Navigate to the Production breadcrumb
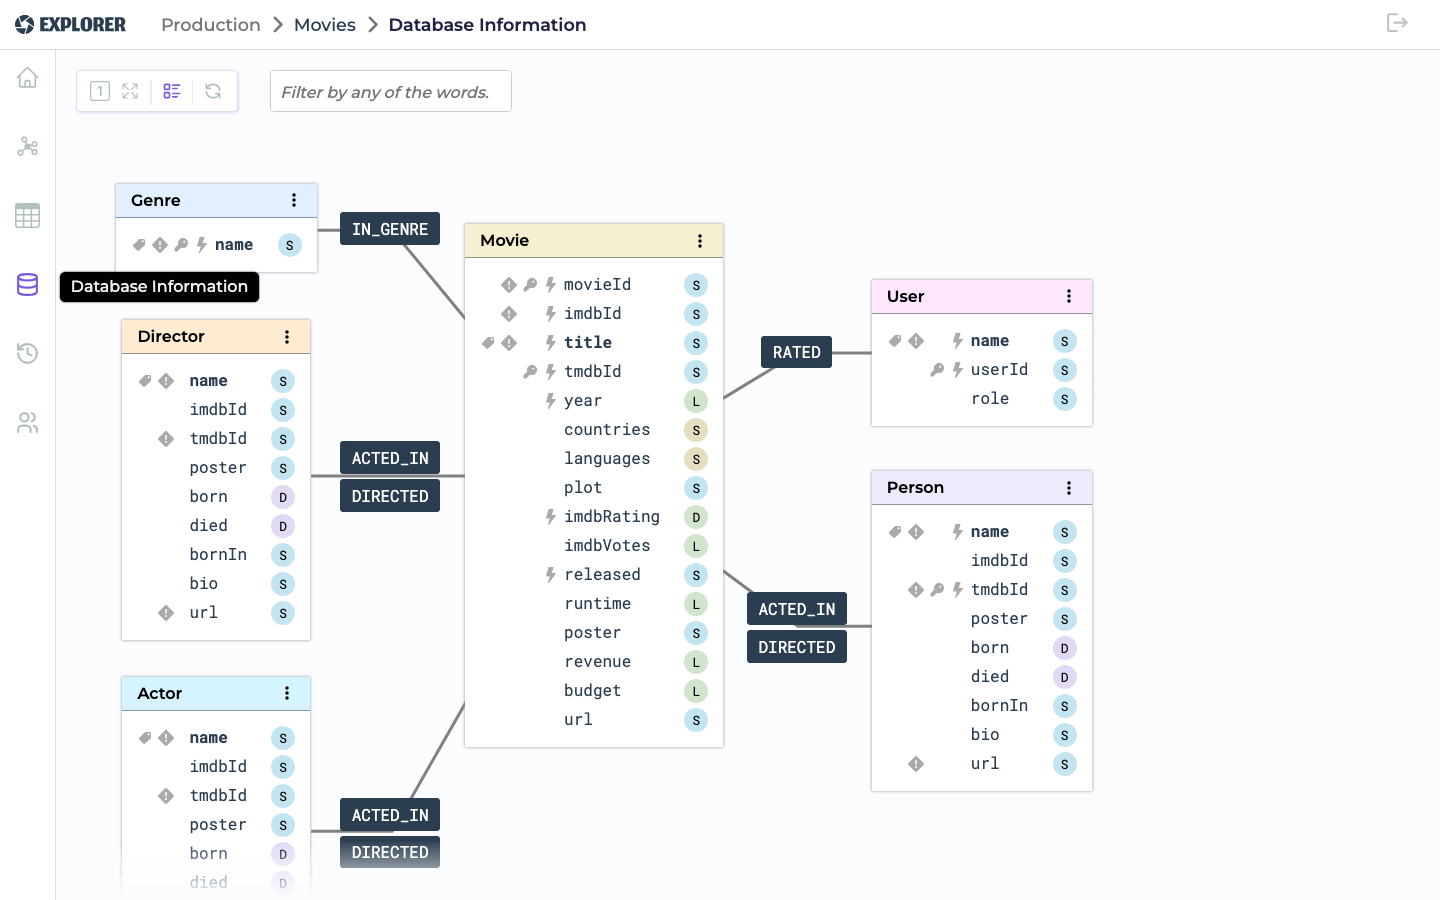This screenshot has height=900, width=1440. click(211, 24)
